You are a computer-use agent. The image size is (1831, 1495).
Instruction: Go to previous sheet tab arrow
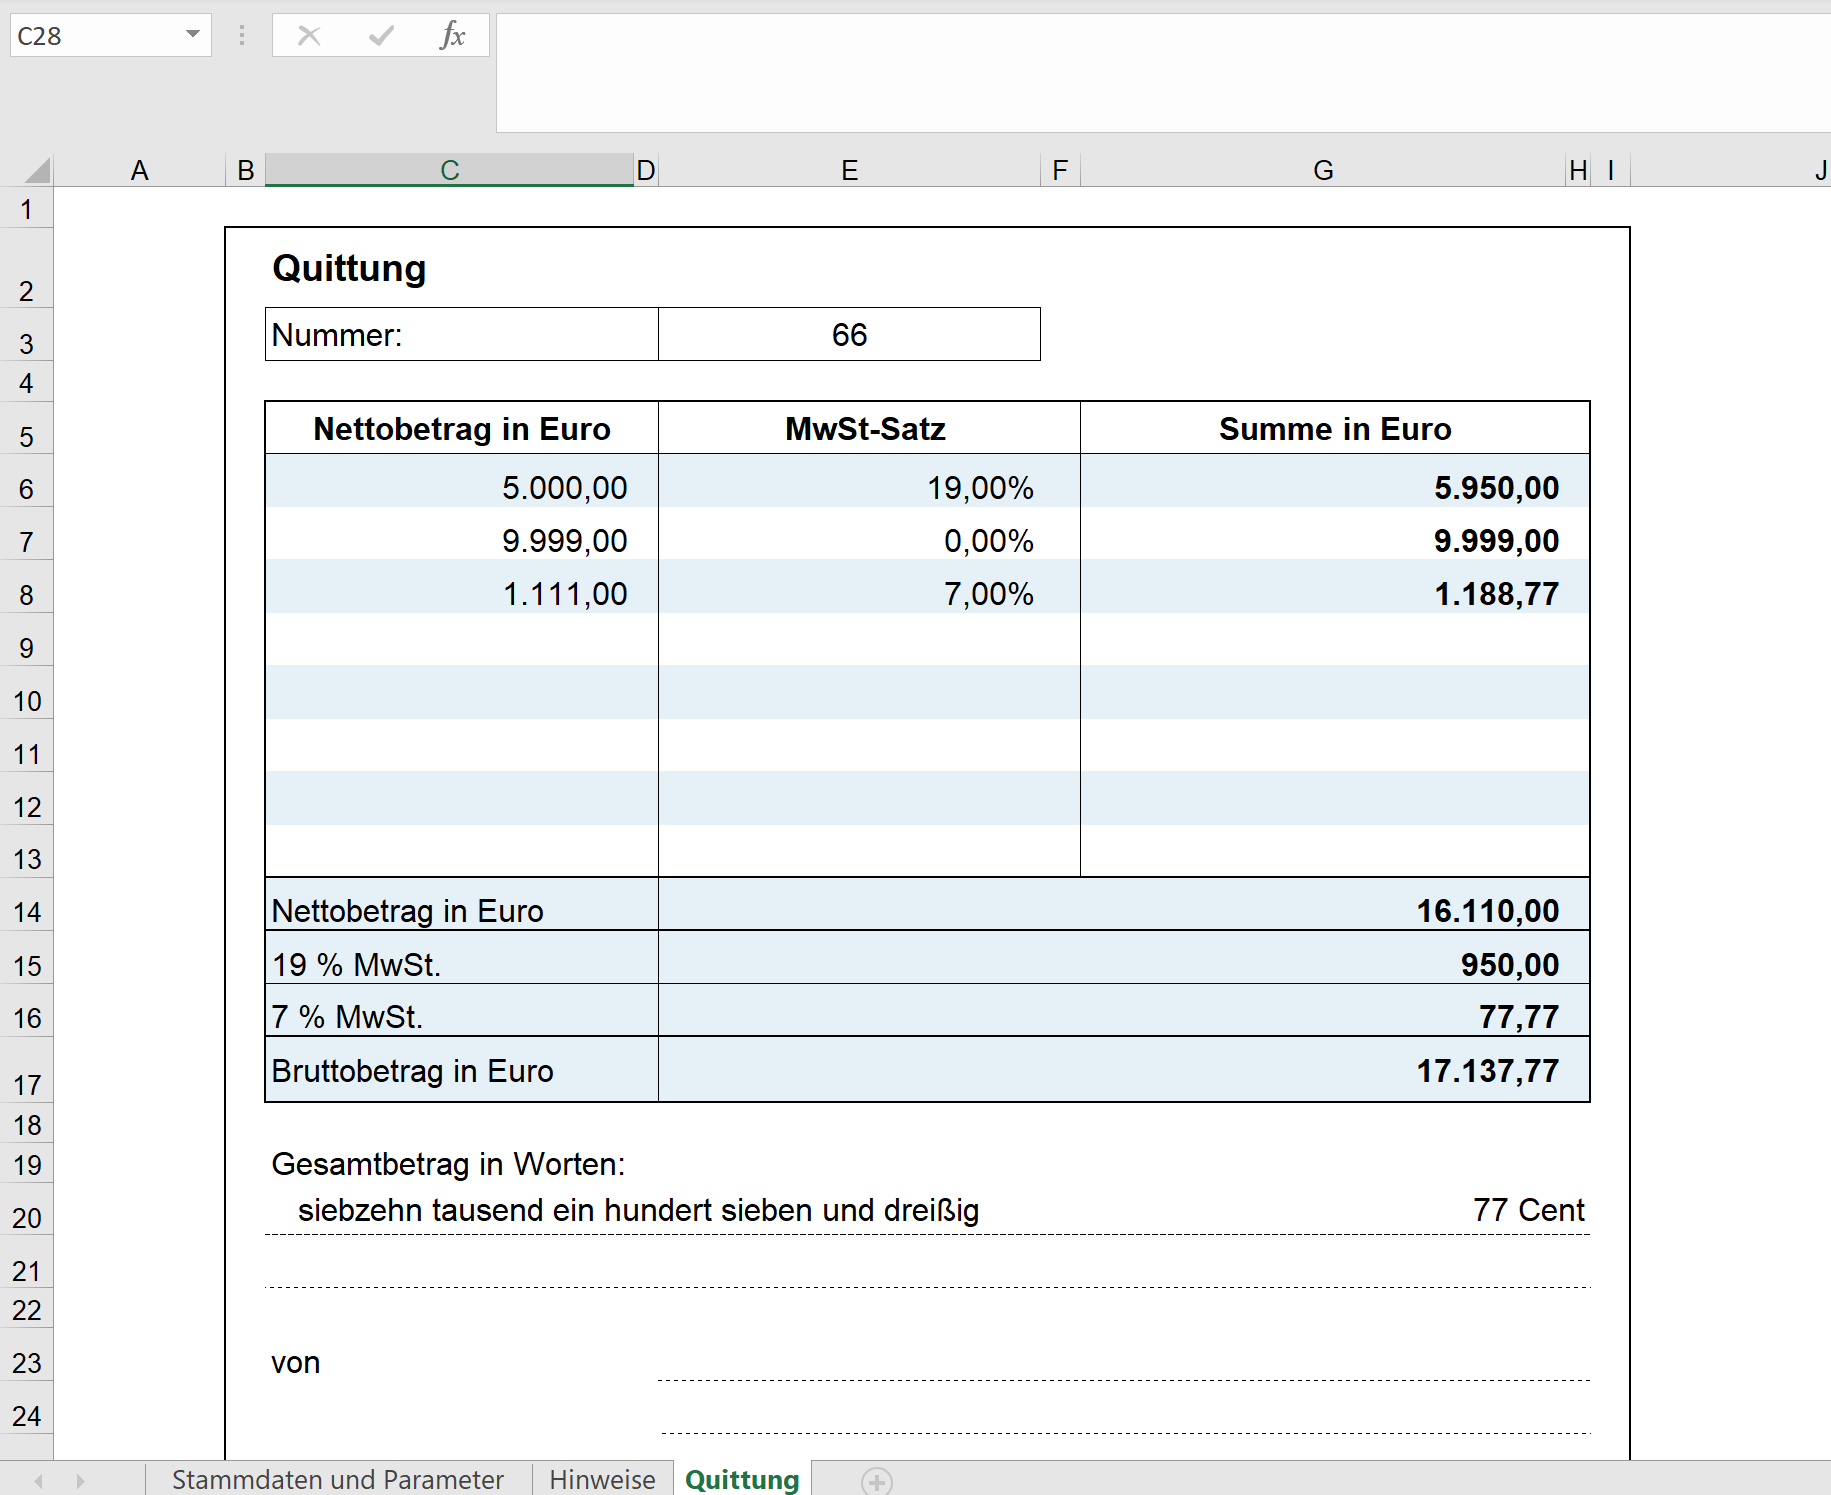39,1481
